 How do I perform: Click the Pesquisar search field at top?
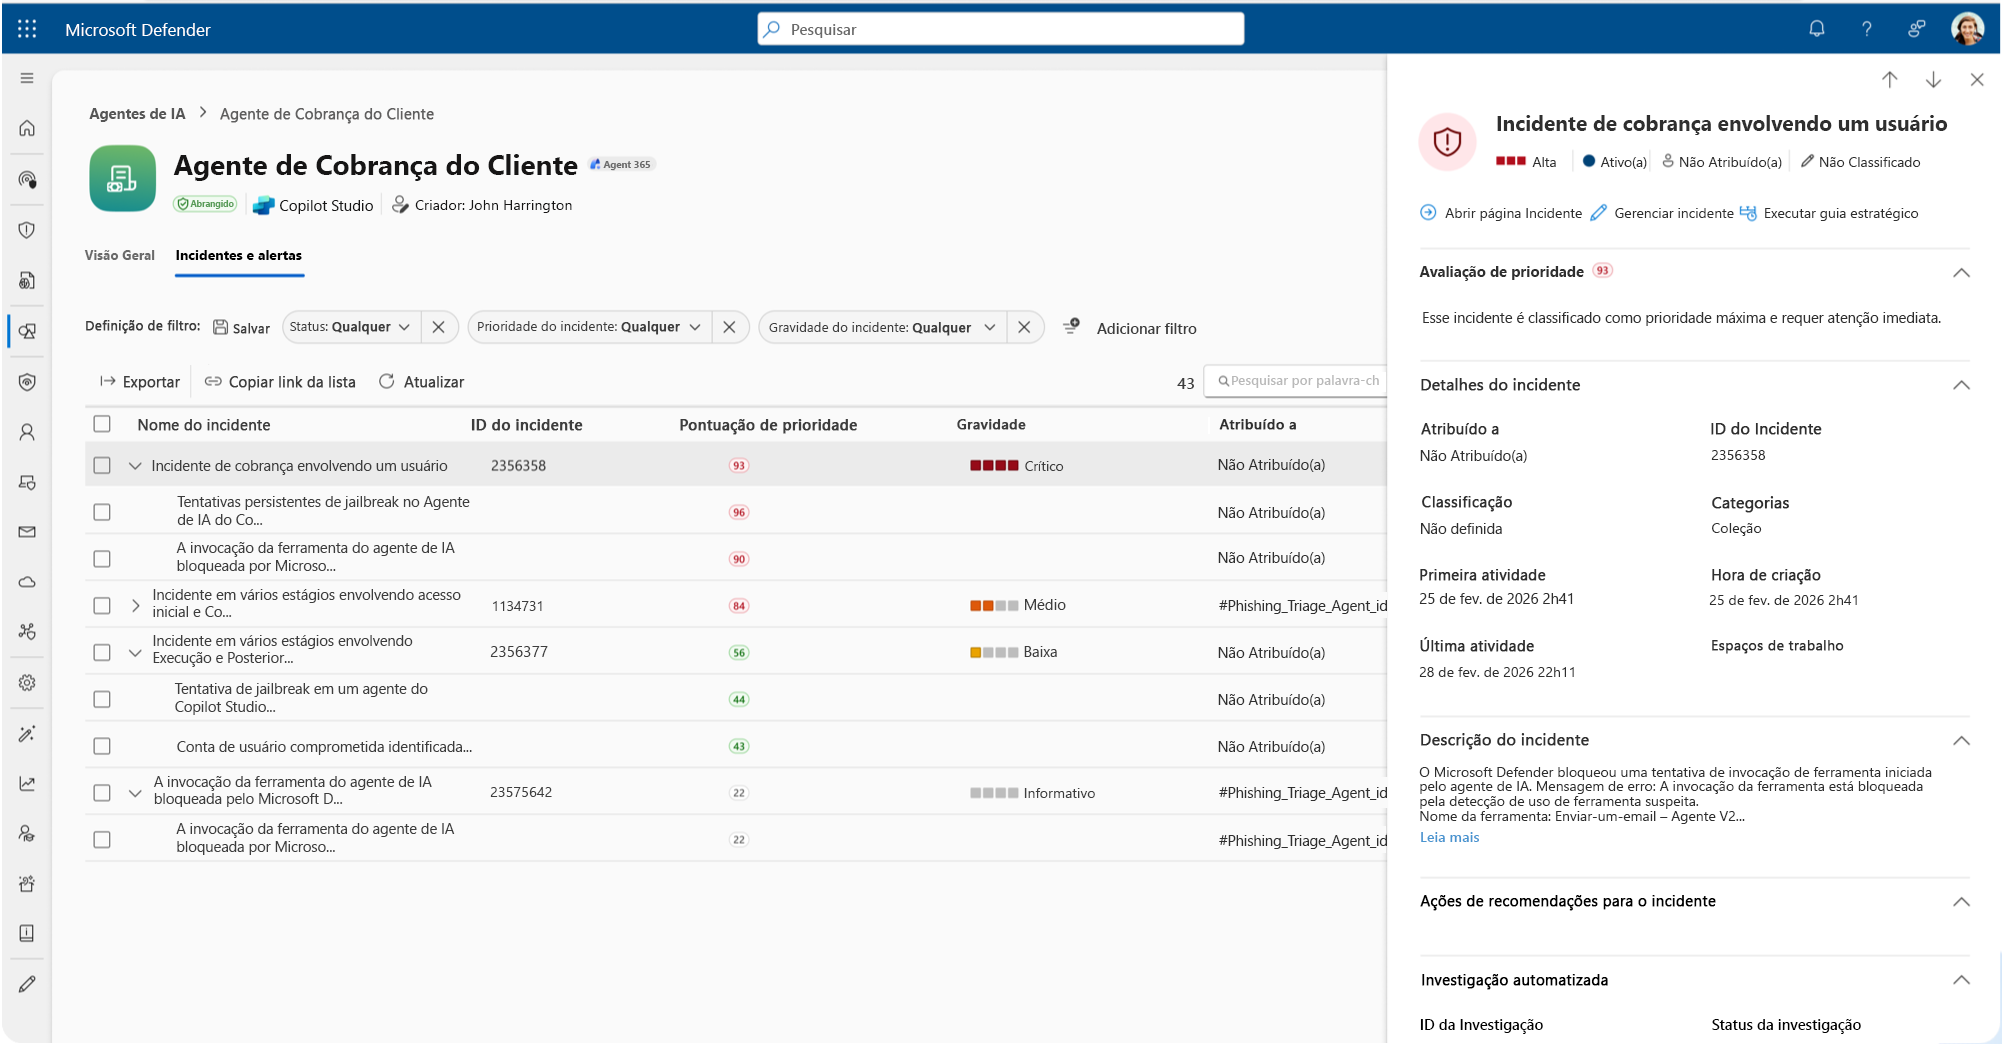pos(1001,29)
